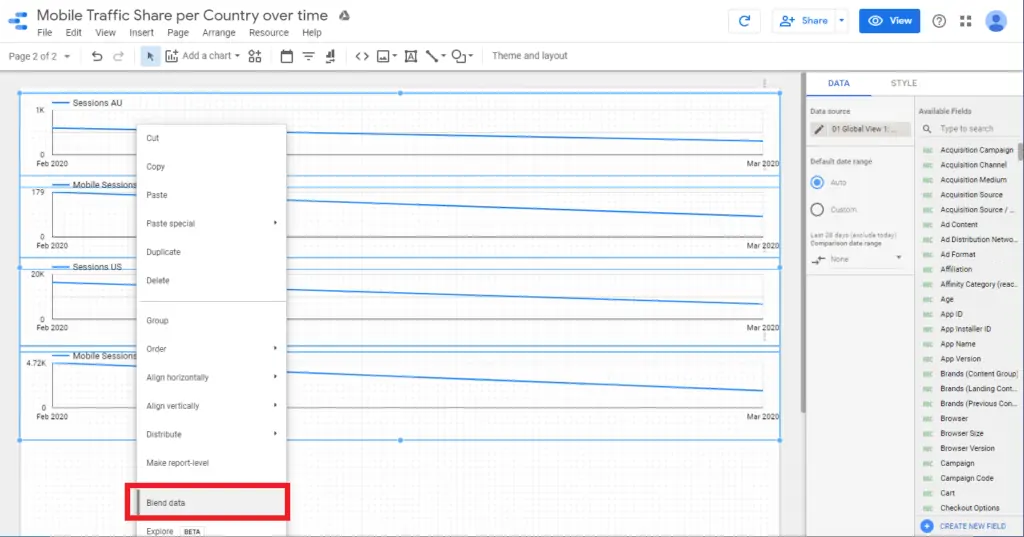Edit data source with pencil icon
The image size is (1024, 537).
pyautogui.click(x=819, y=129)
